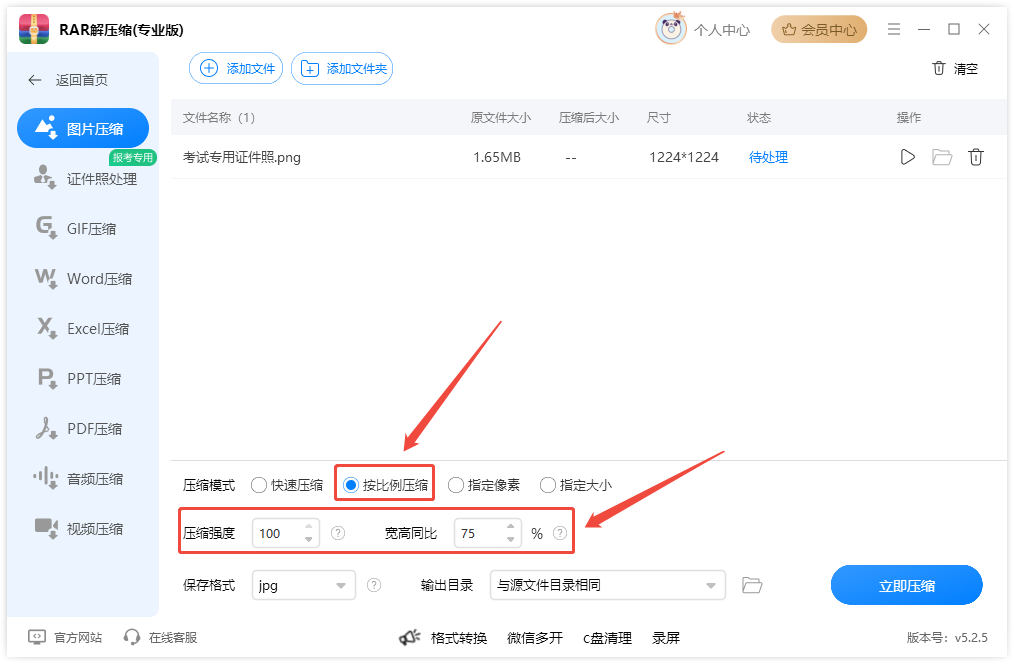Image resolution: width=1014 pixels, height=664 pixels.
Task: Open Excel压缩 in the sidebar
Action: [x=82, y=328]
